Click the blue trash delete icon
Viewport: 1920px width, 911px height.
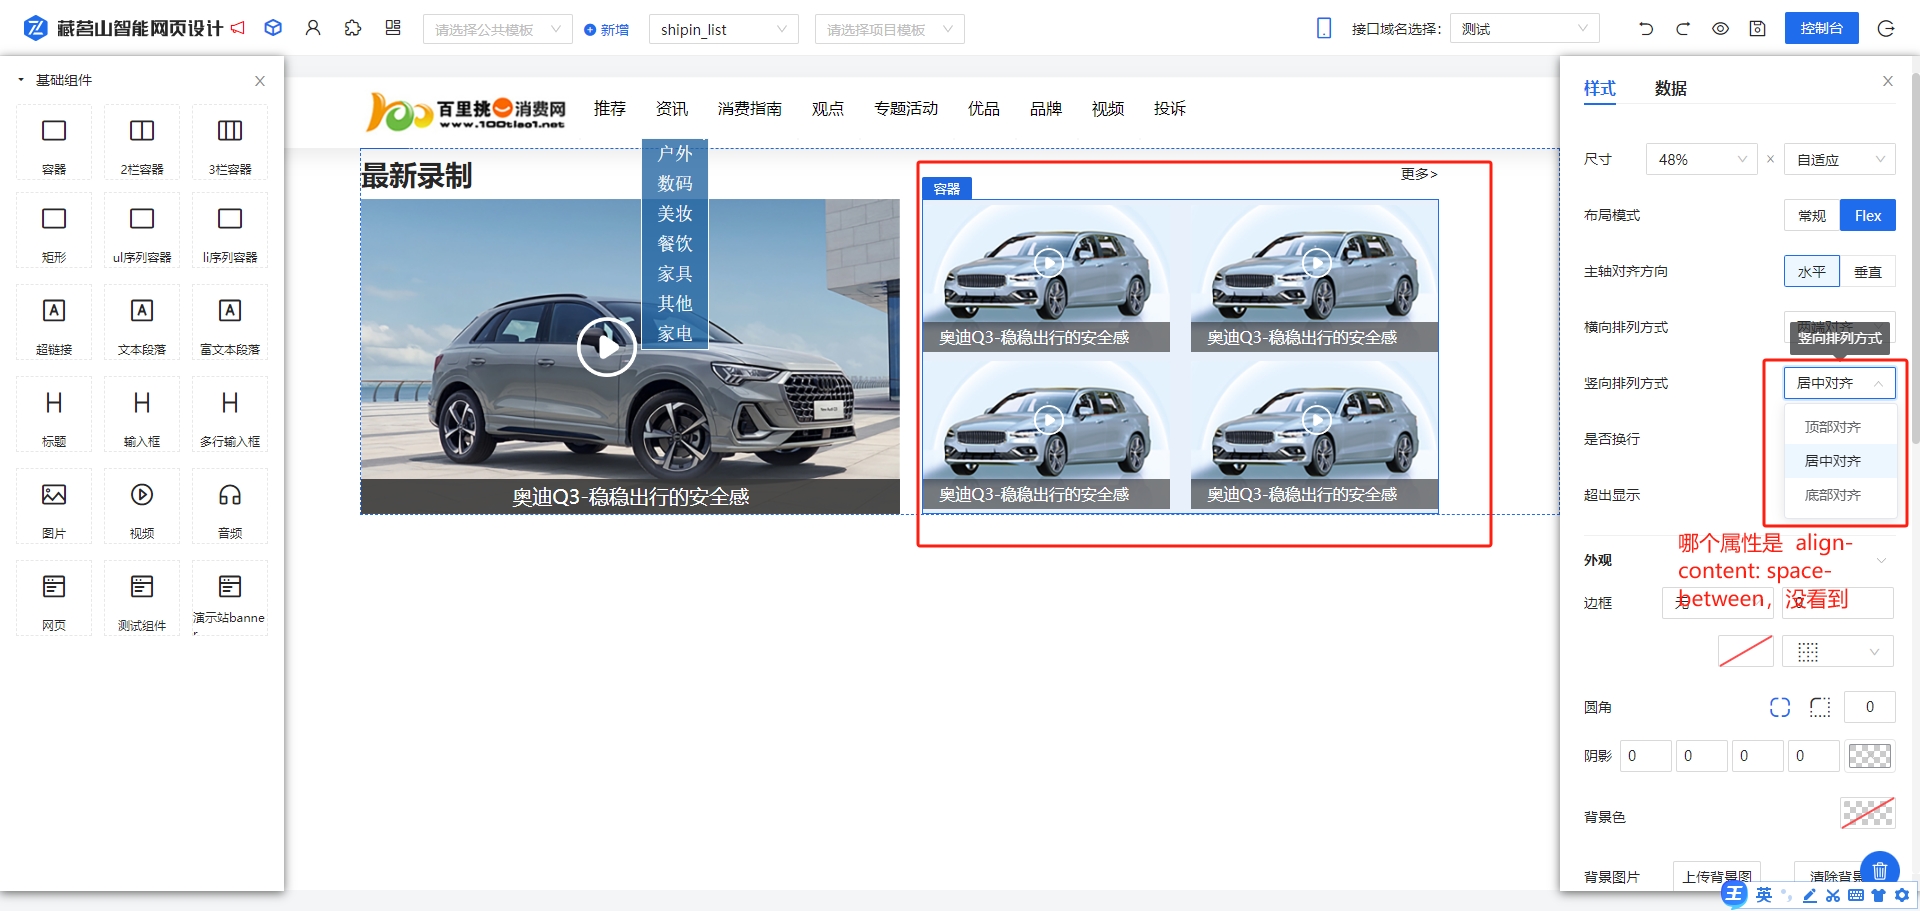1879,870
